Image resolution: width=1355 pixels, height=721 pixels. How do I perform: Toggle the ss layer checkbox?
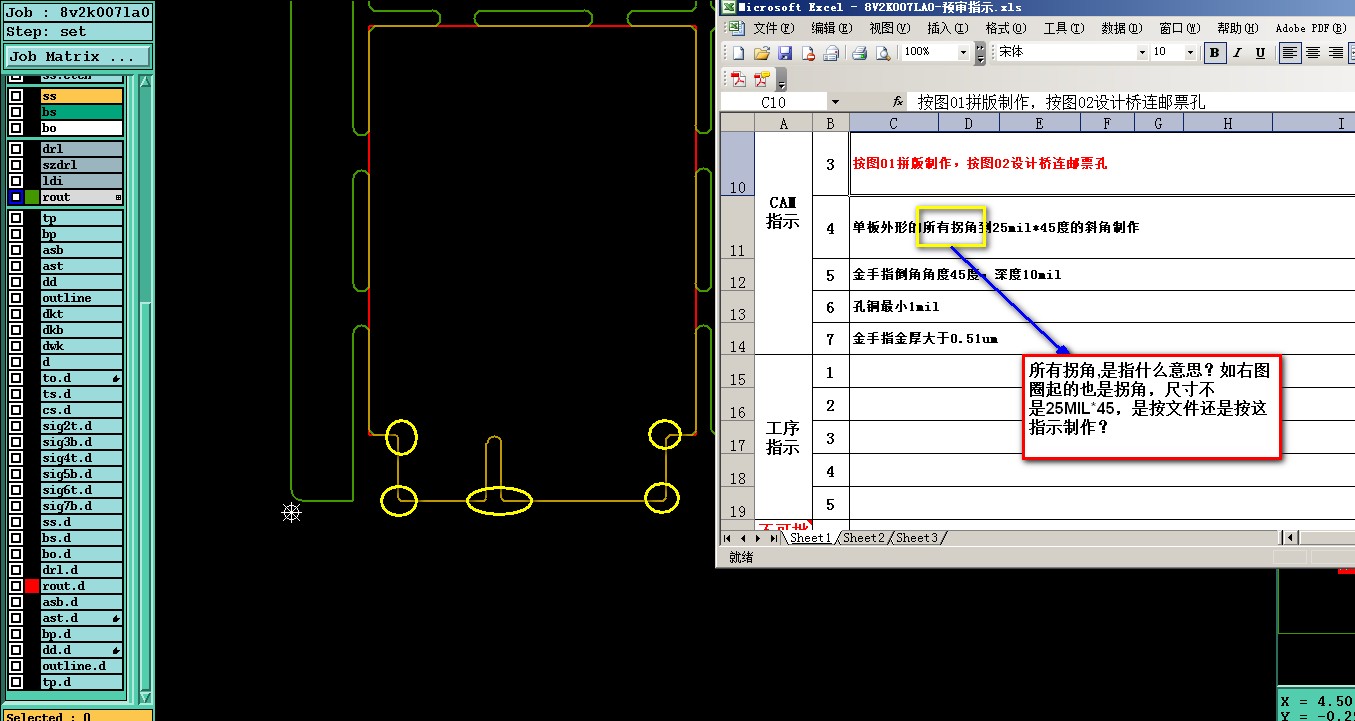[15, 96]
